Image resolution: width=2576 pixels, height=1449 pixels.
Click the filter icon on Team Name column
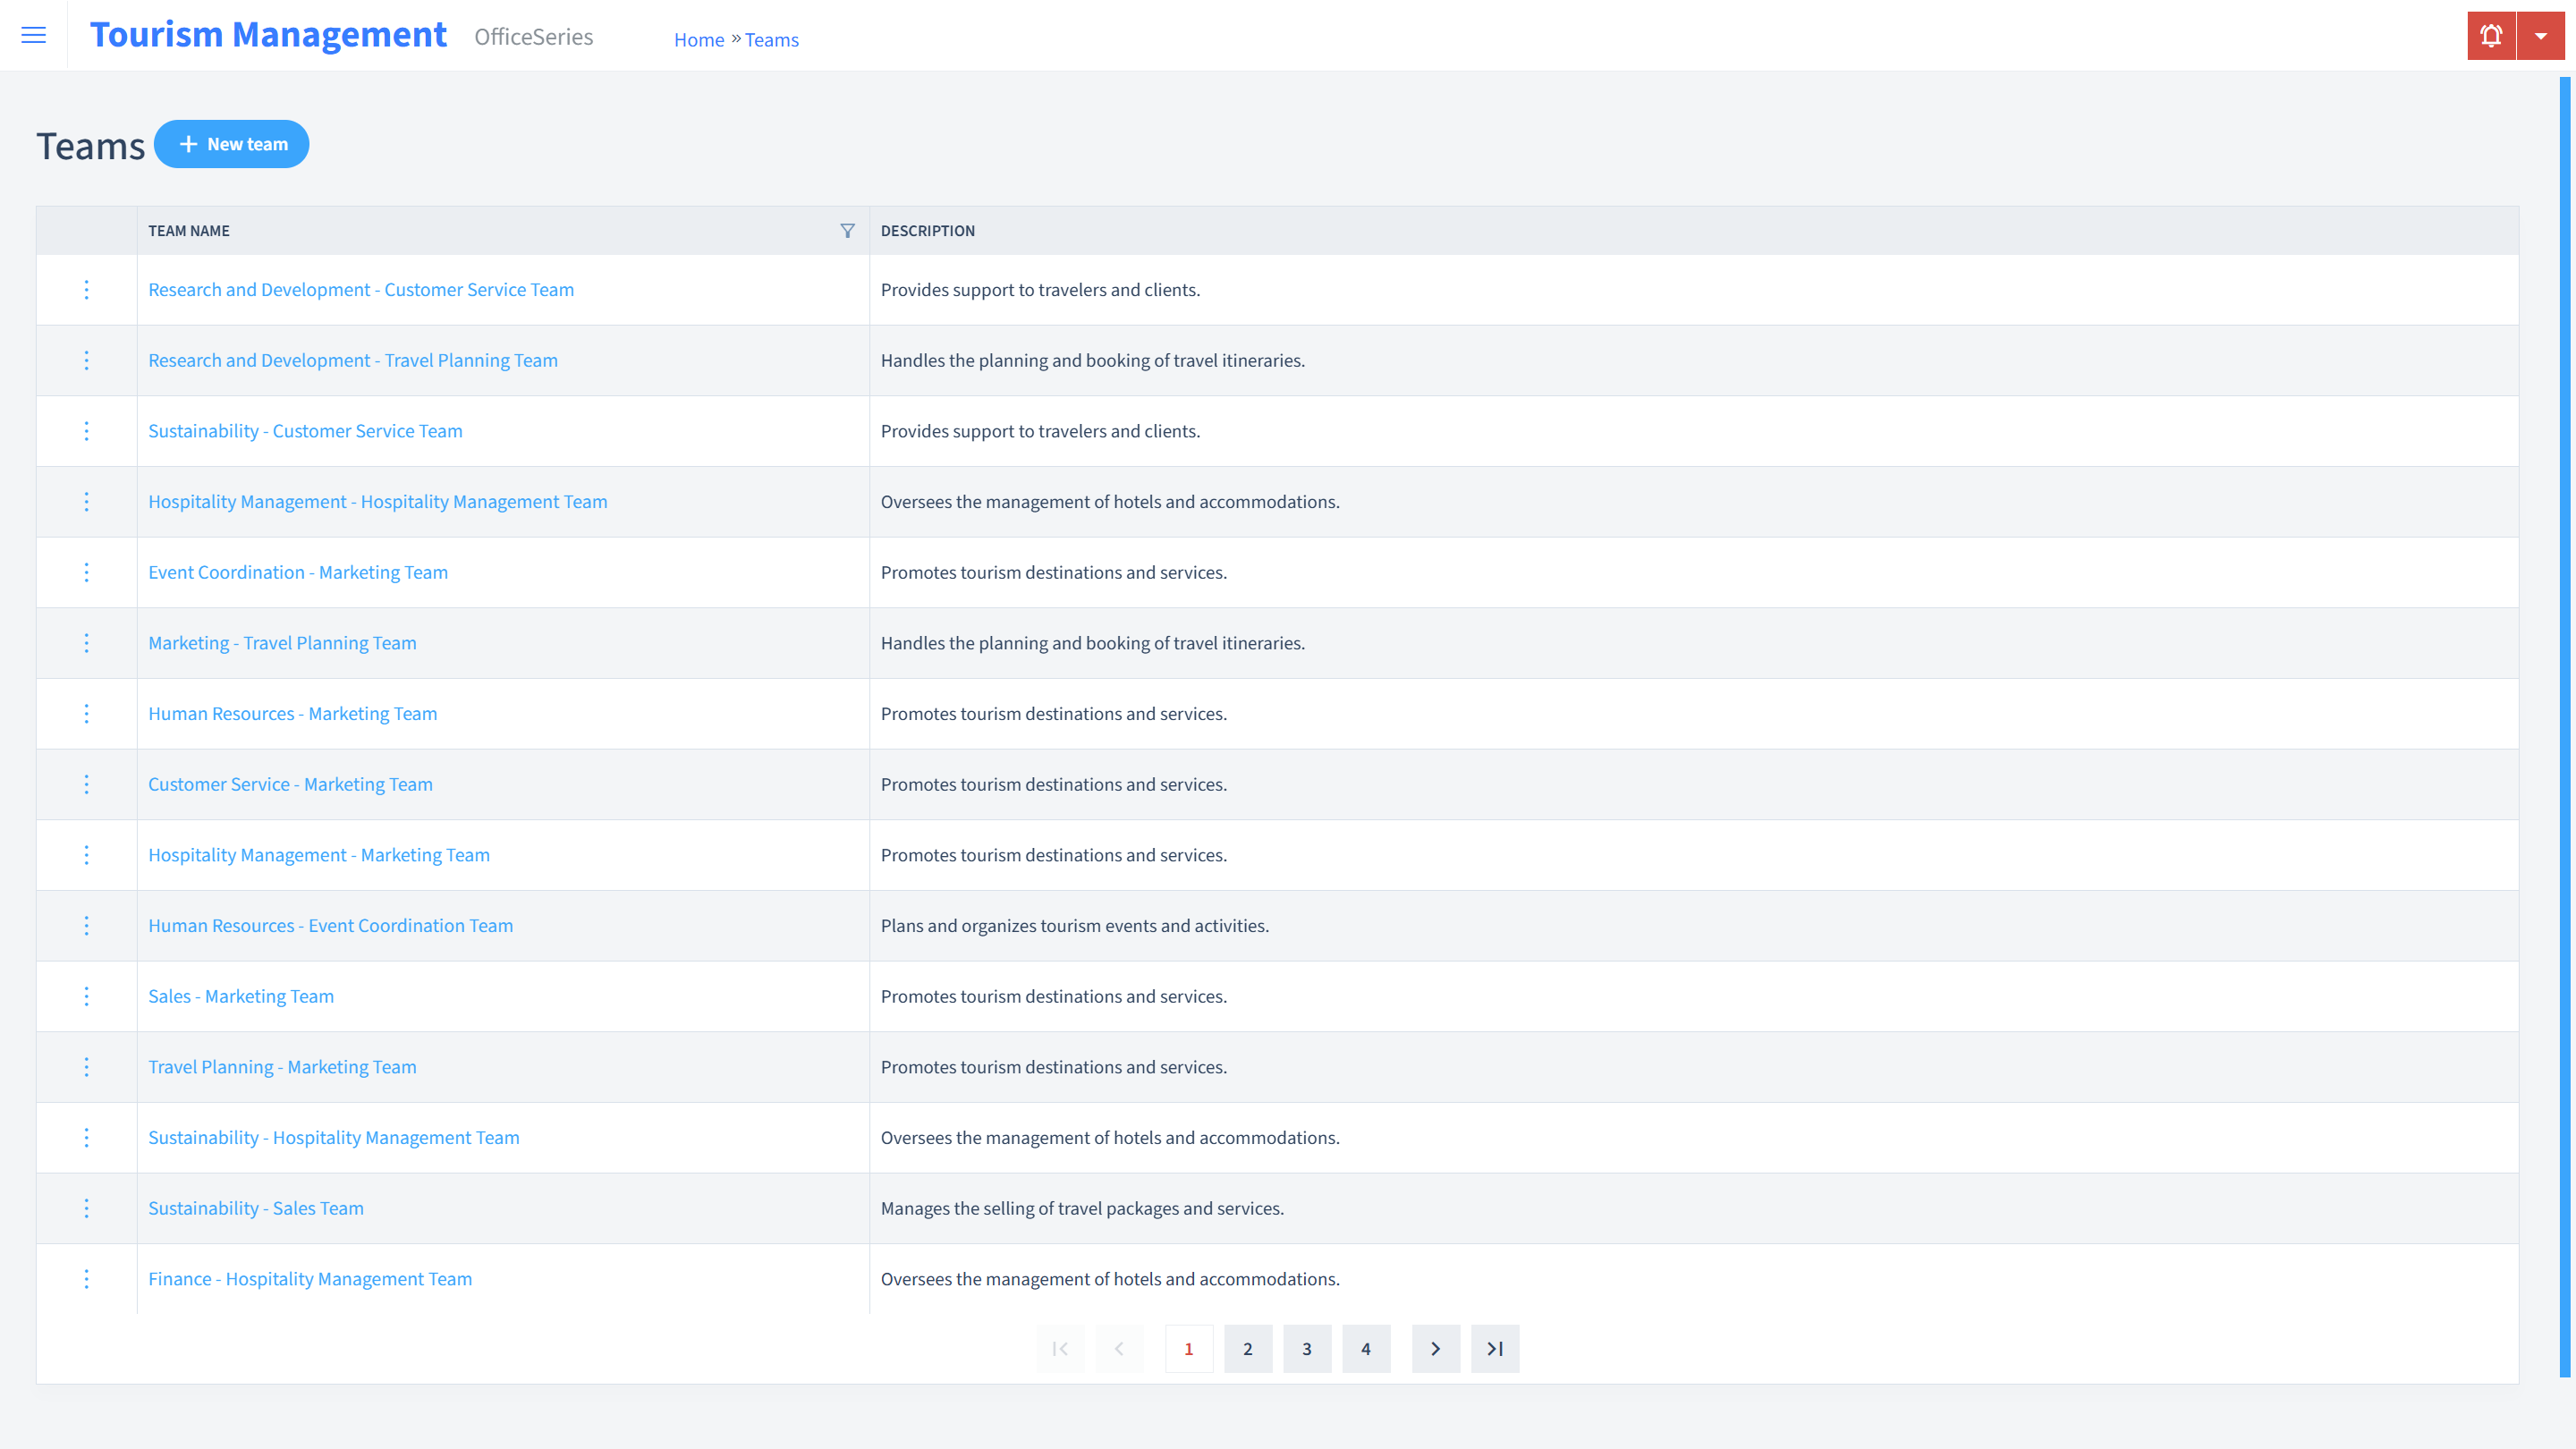tap(847, 230)
